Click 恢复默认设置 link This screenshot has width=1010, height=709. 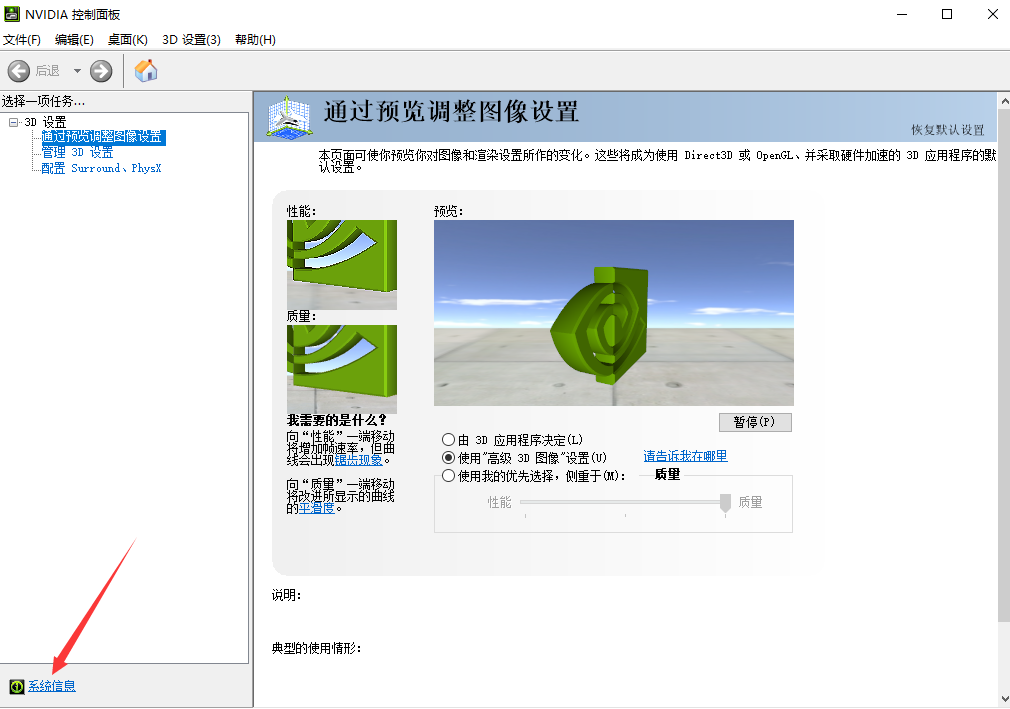[948, 130]
